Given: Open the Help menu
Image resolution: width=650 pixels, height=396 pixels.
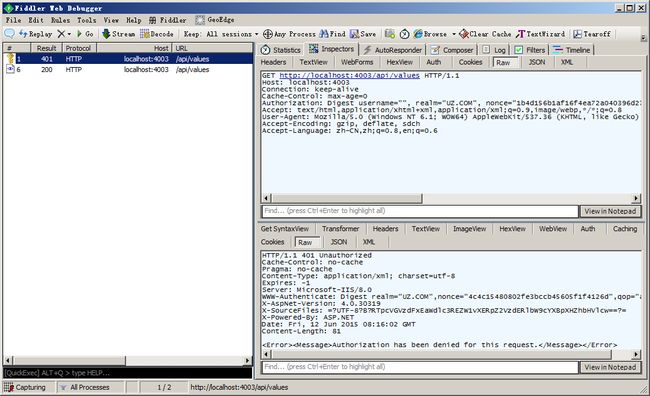Looking at the screenshot, I should 133,20.
